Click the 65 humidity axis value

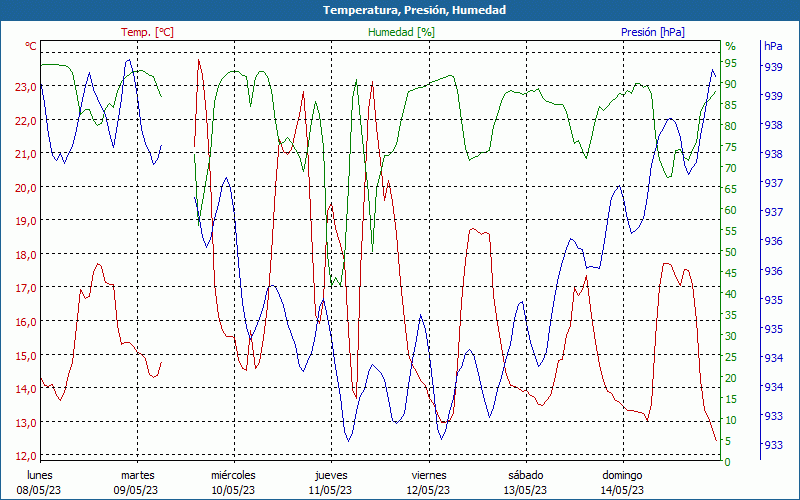click(731, 189)
